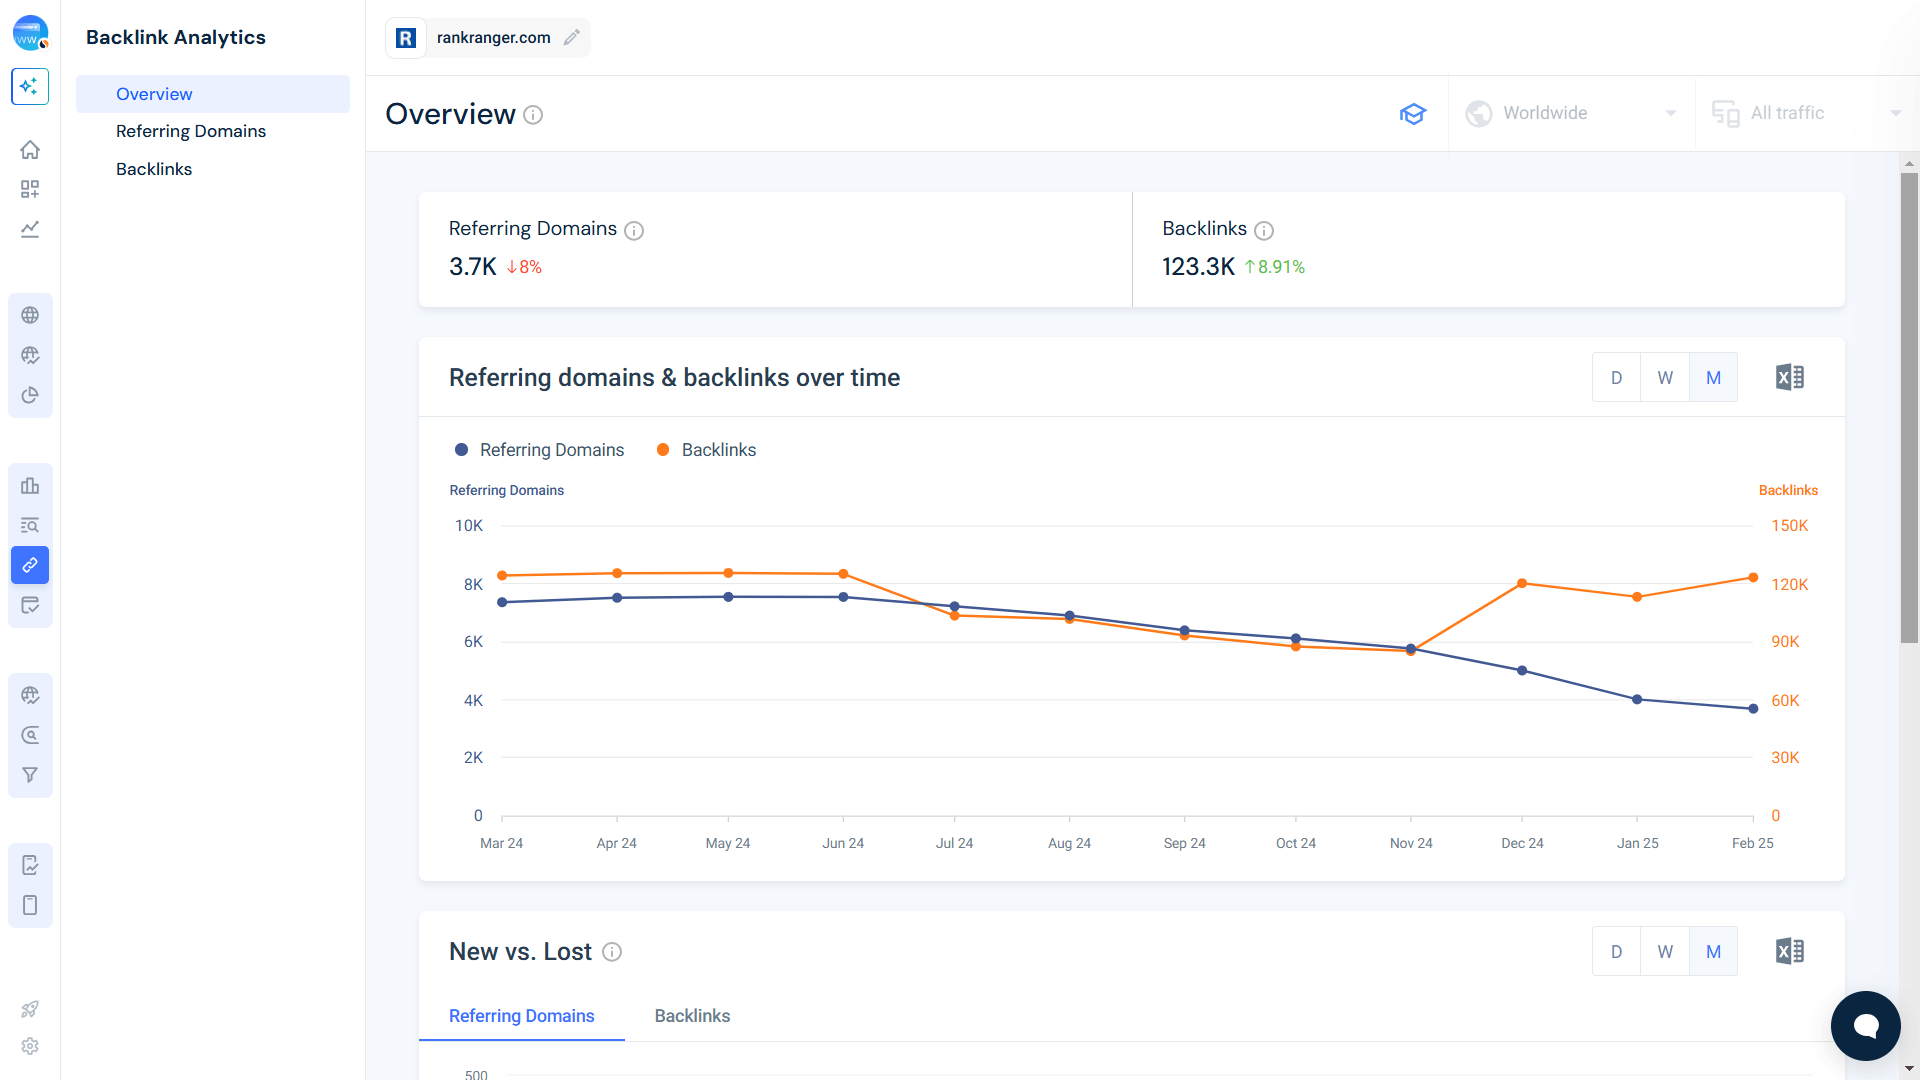Open the Referring Domains page from sidebar menu

pos(191,131)
